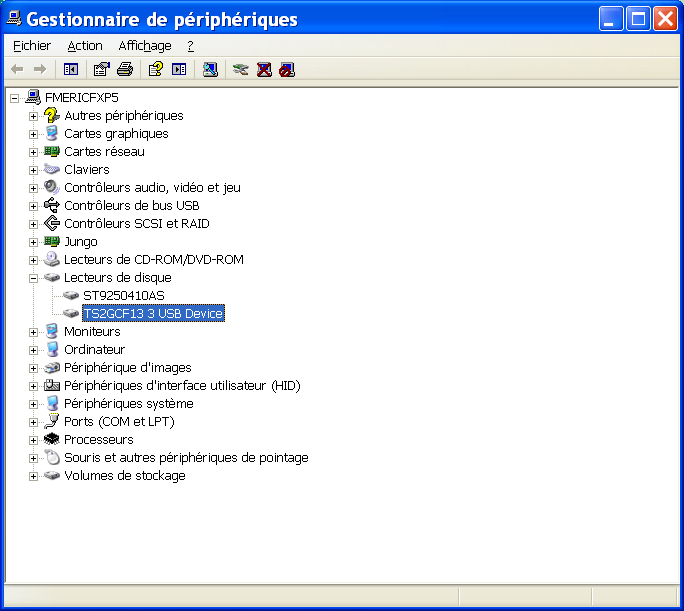This screenshot has width=684, height=611.
Task: Expand the Contrôleurs de bus USB node
Action: pyautogui.click(x=33, y=206)
